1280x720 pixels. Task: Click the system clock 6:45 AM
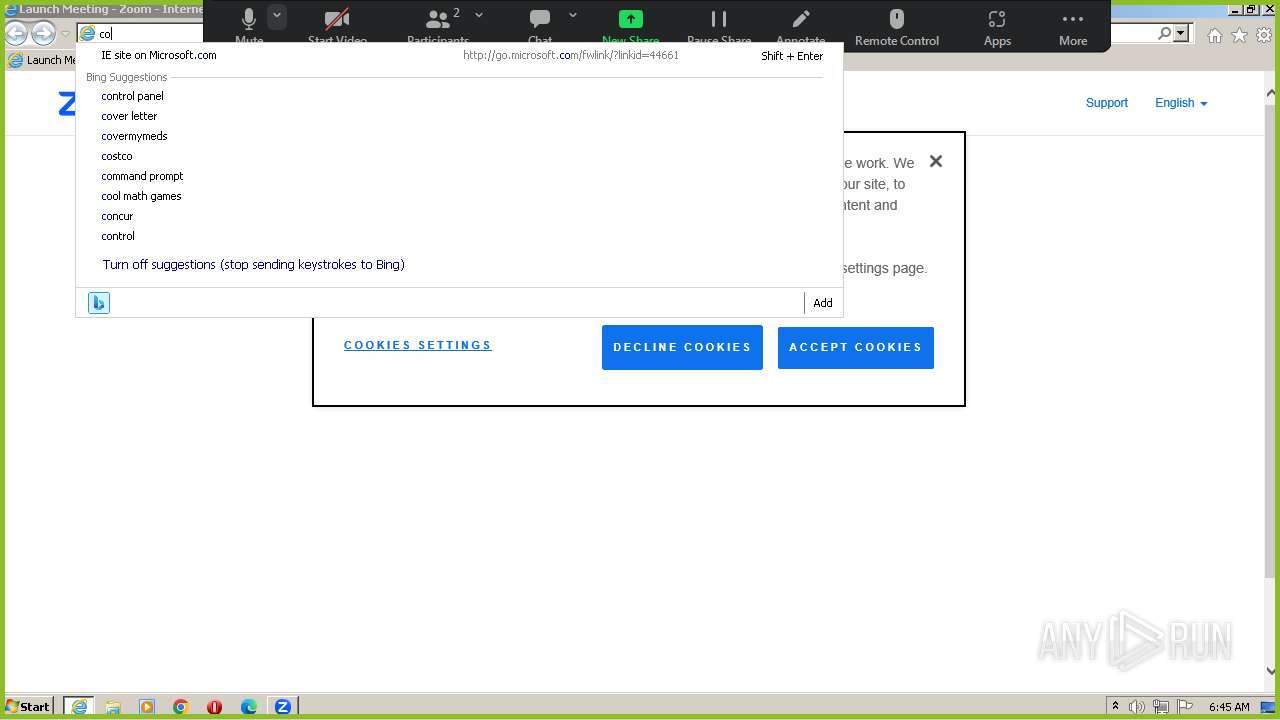click(1229, 707)
